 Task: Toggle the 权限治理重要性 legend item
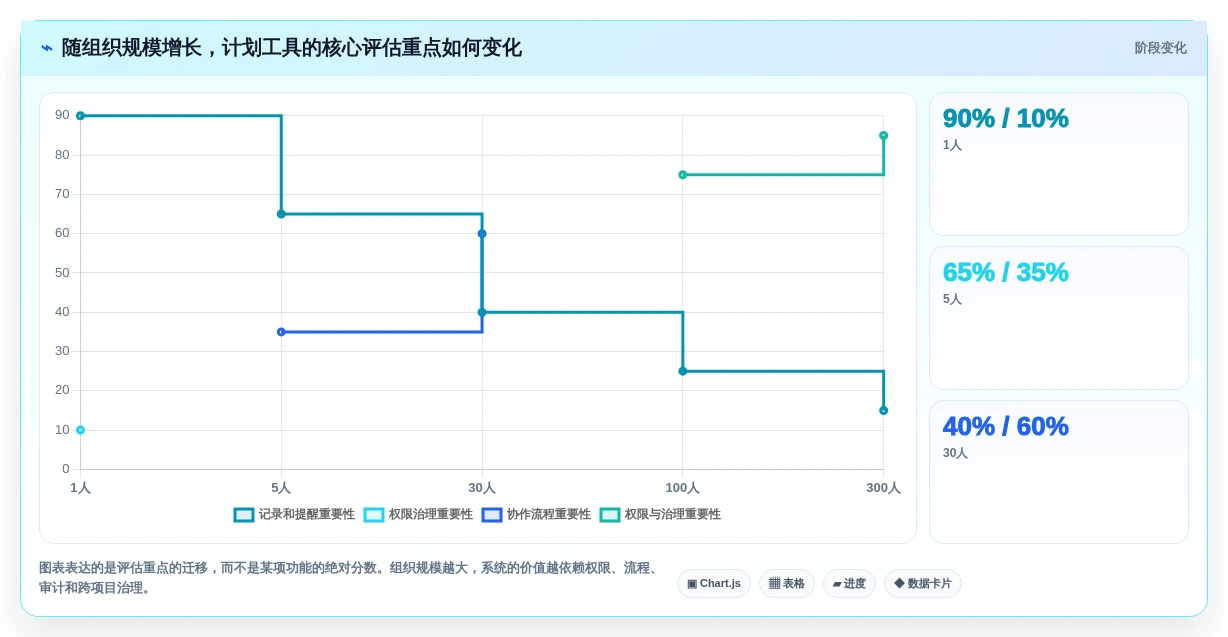(418, 514)
